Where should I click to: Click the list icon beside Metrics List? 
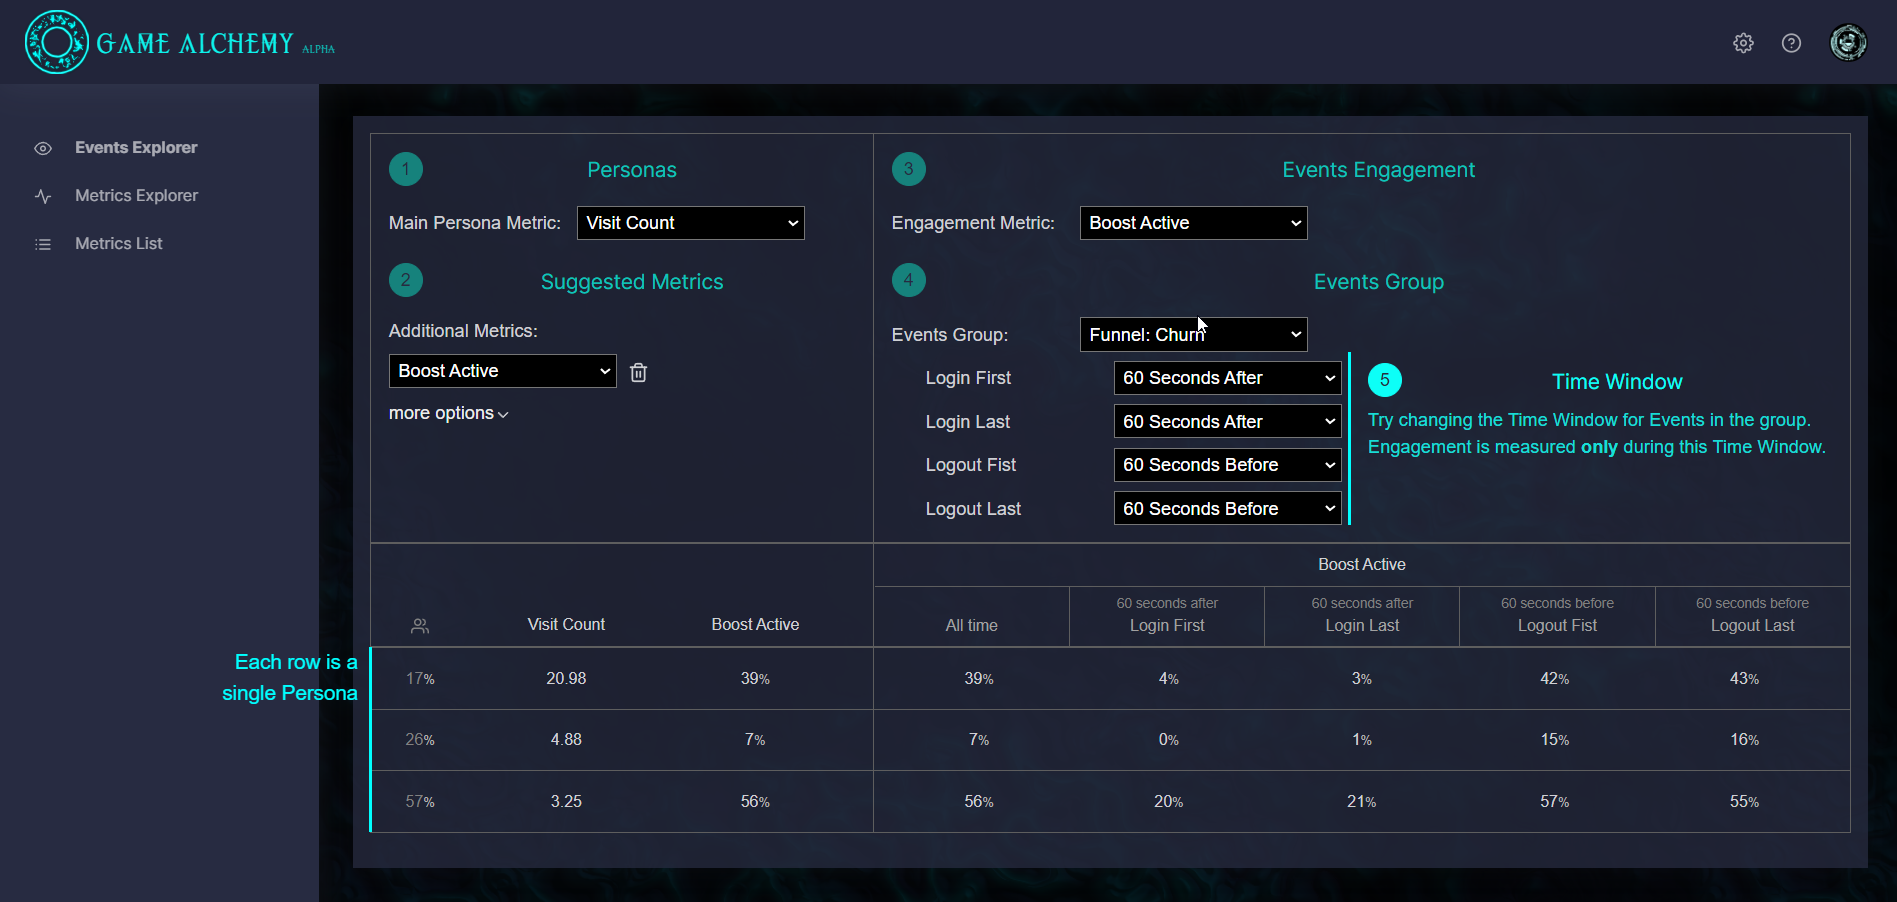pyautogui.click(x=43, y=244)
